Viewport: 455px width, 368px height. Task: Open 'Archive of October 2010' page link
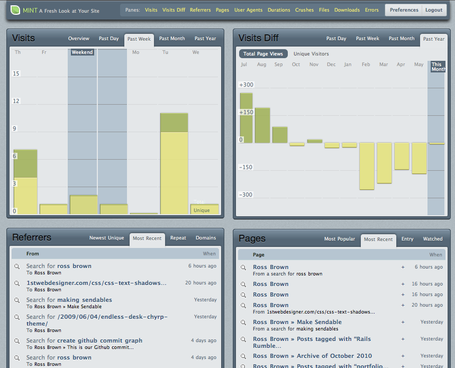pyautogui.click(x=312, y=356)
